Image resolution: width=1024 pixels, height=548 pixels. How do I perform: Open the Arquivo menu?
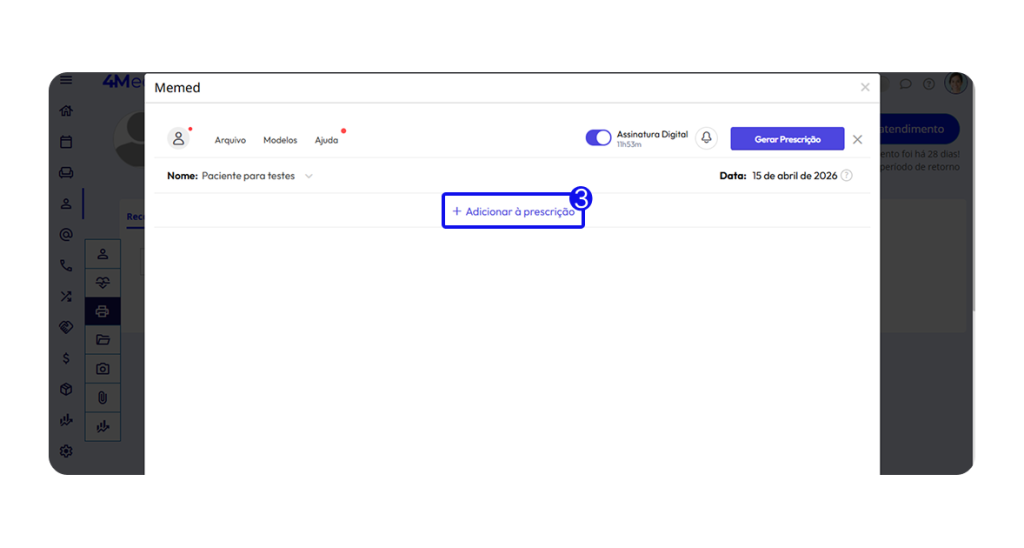tap(230, 140)
